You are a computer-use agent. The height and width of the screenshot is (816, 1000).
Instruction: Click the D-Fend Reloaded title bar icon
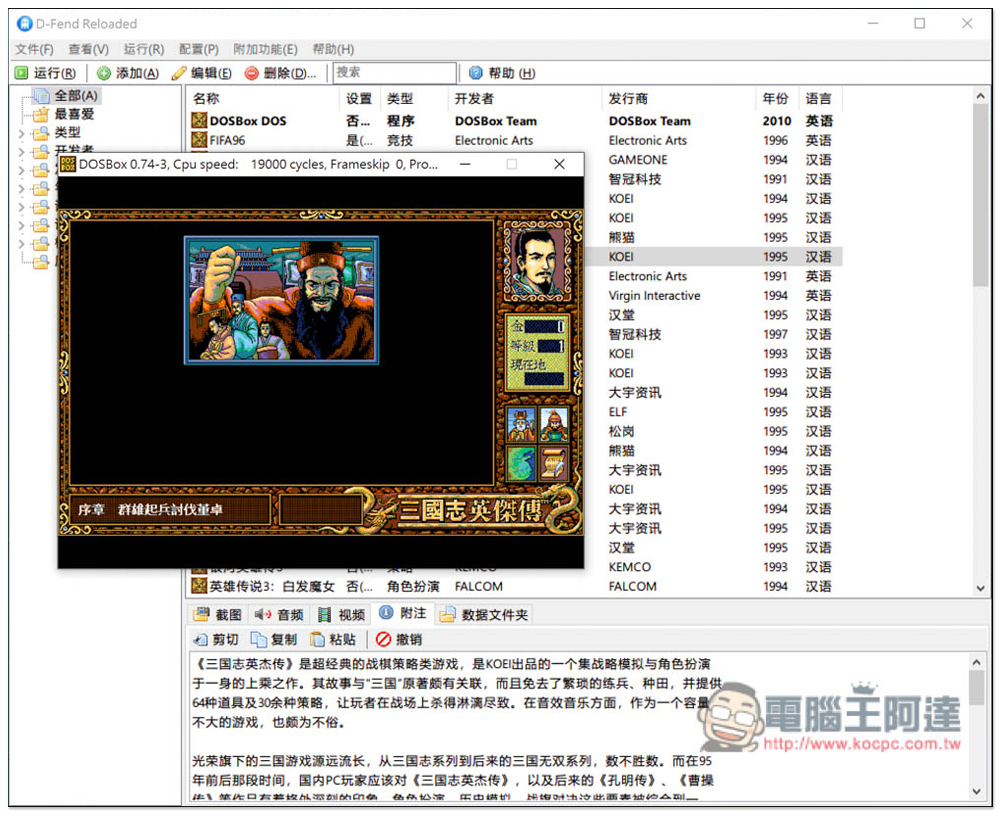[x=24, y=24]
